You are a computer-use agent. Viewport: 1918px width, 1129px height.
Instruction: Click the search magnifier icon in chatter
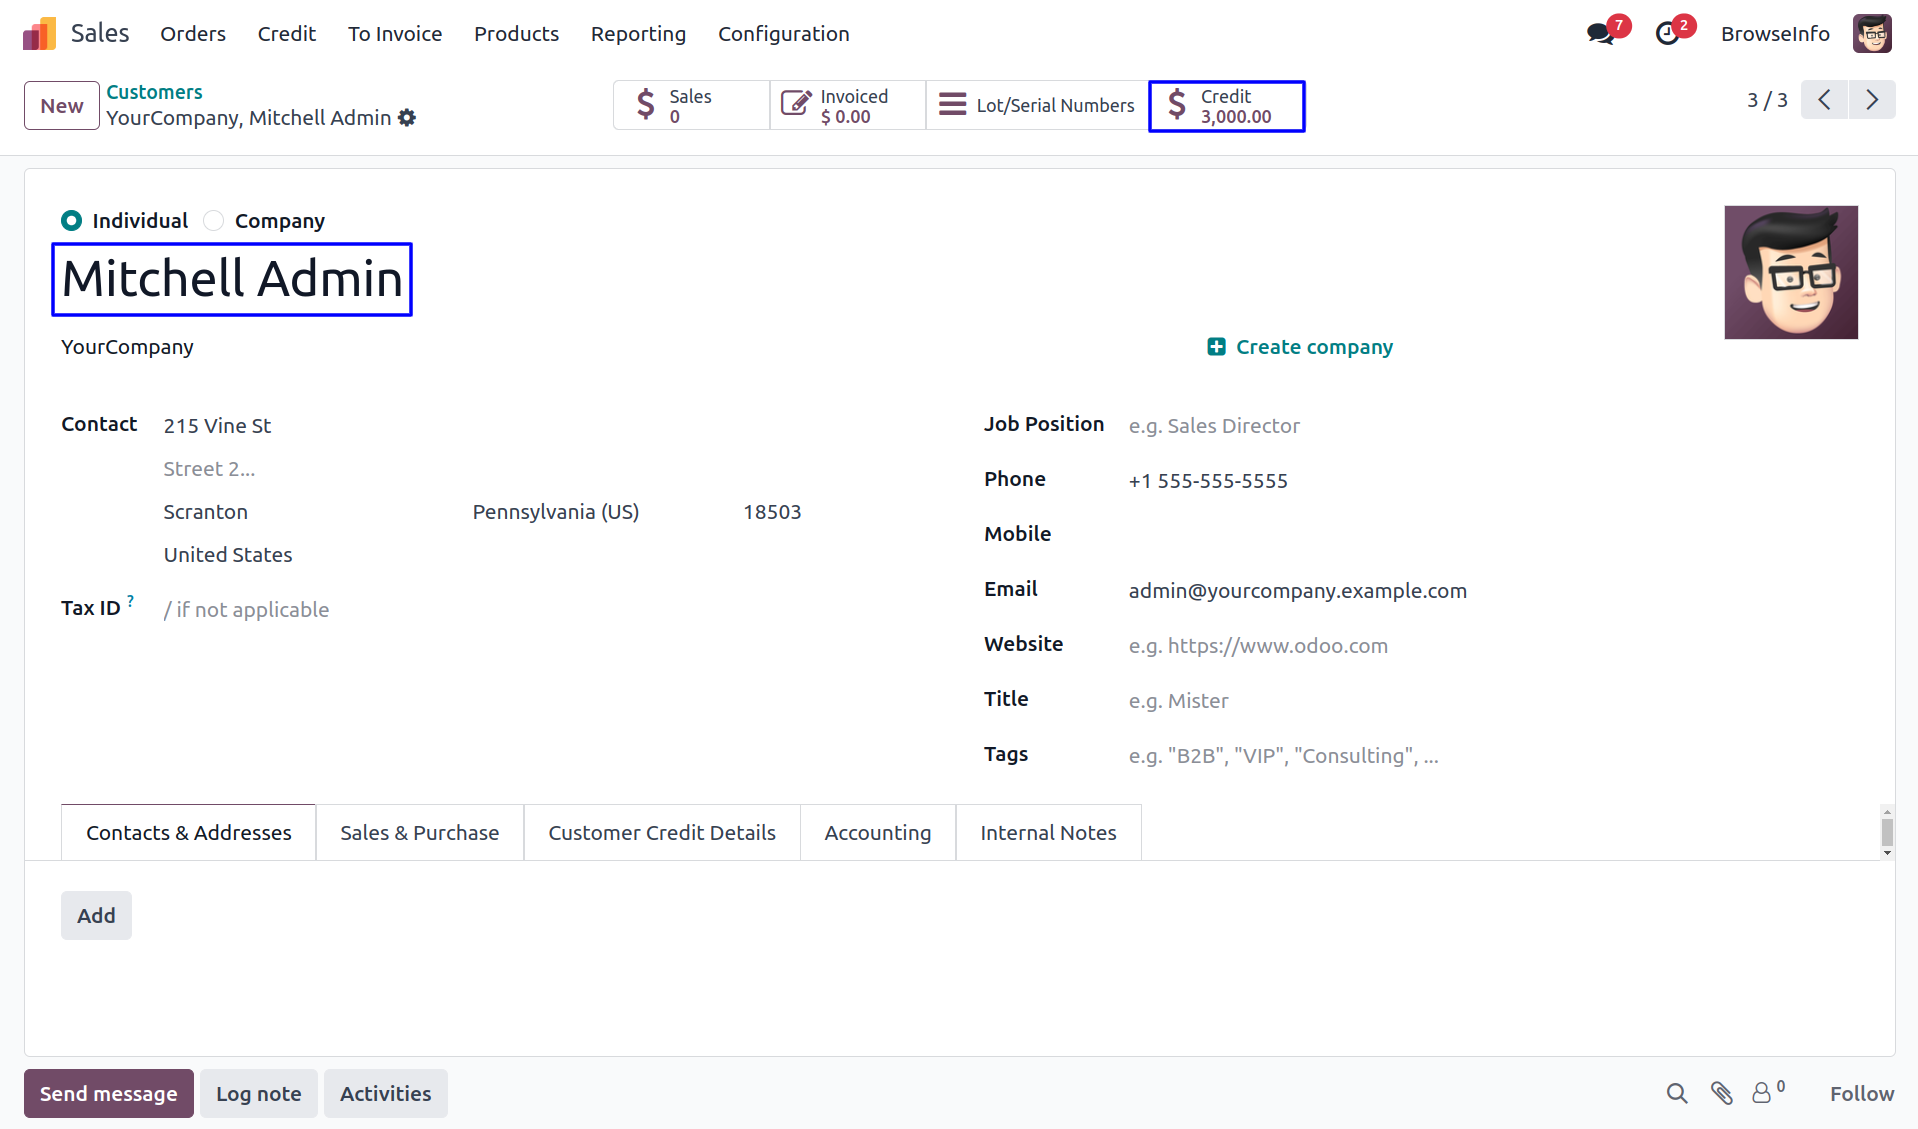[x=1677, y=1094]
